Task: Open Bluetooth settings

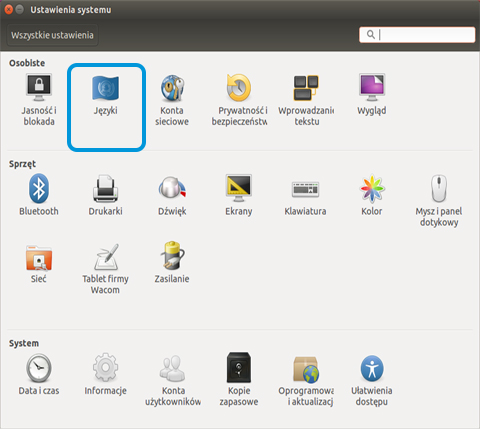Action: click(x=39, y=195)
